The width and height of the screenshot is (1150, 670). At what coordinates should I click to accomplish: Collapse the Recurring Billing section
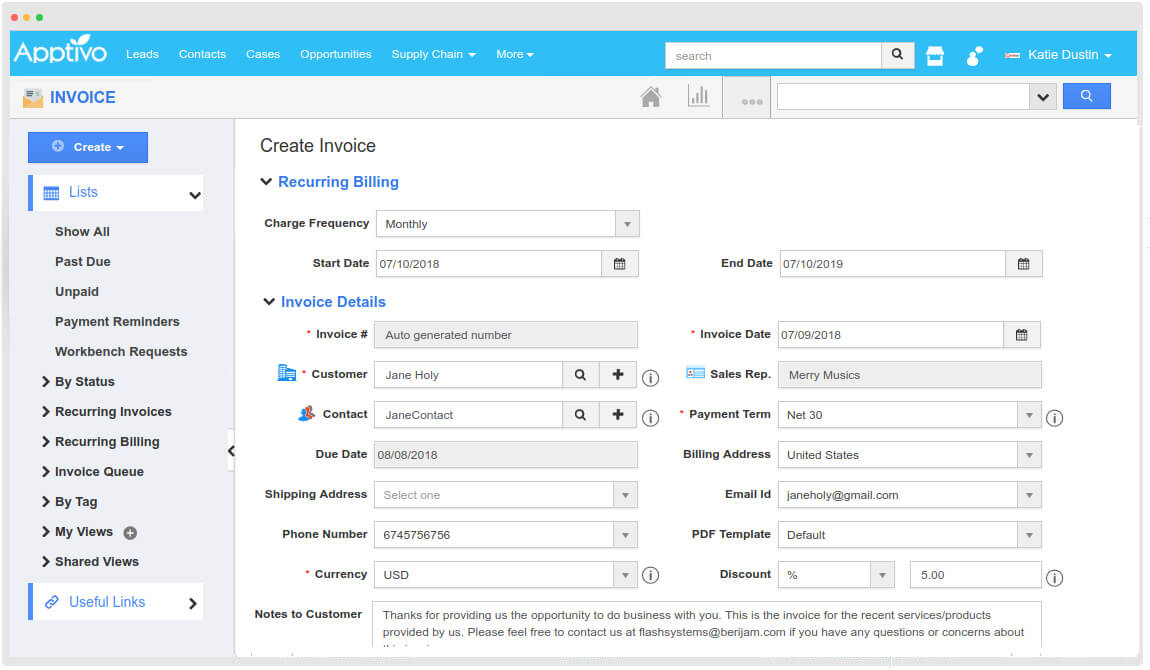coord(266,182)
